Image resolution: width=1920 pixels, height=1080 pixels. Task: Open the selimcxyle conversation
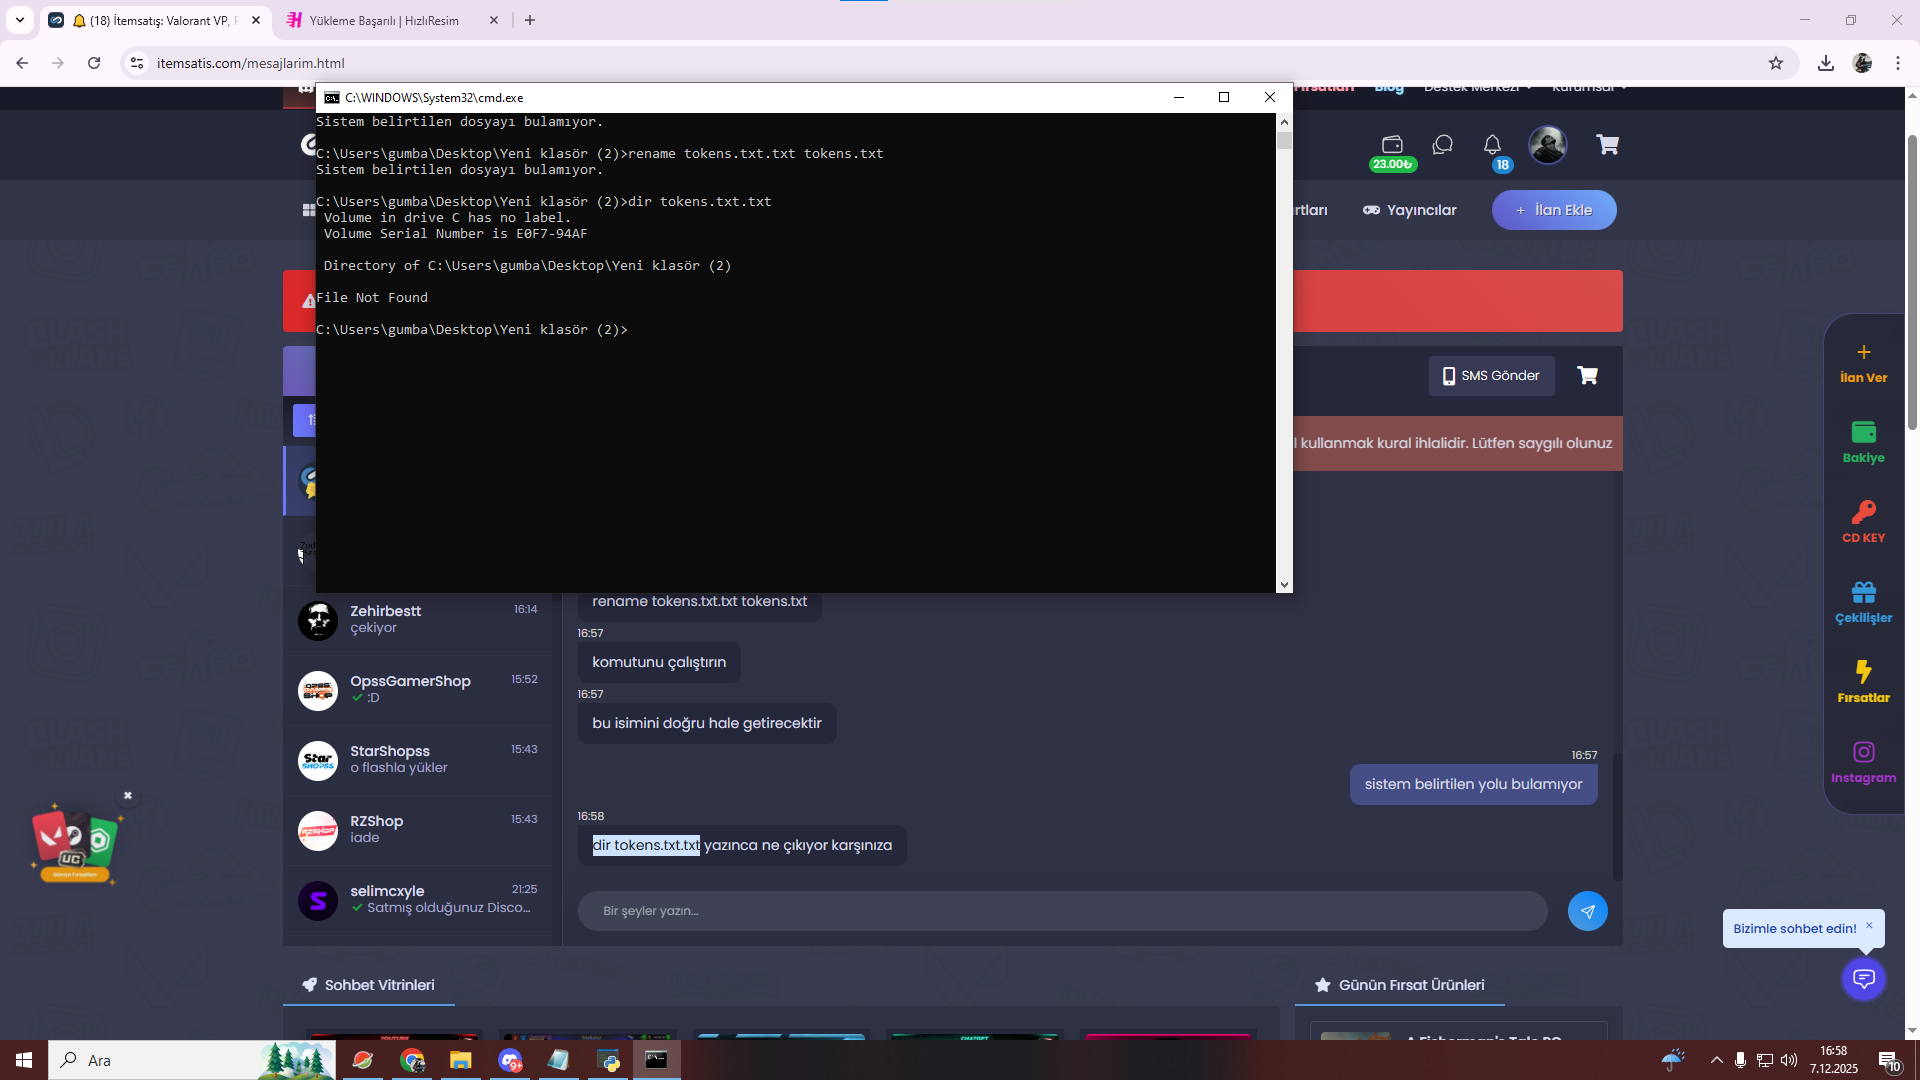click(x=418, y=900)
